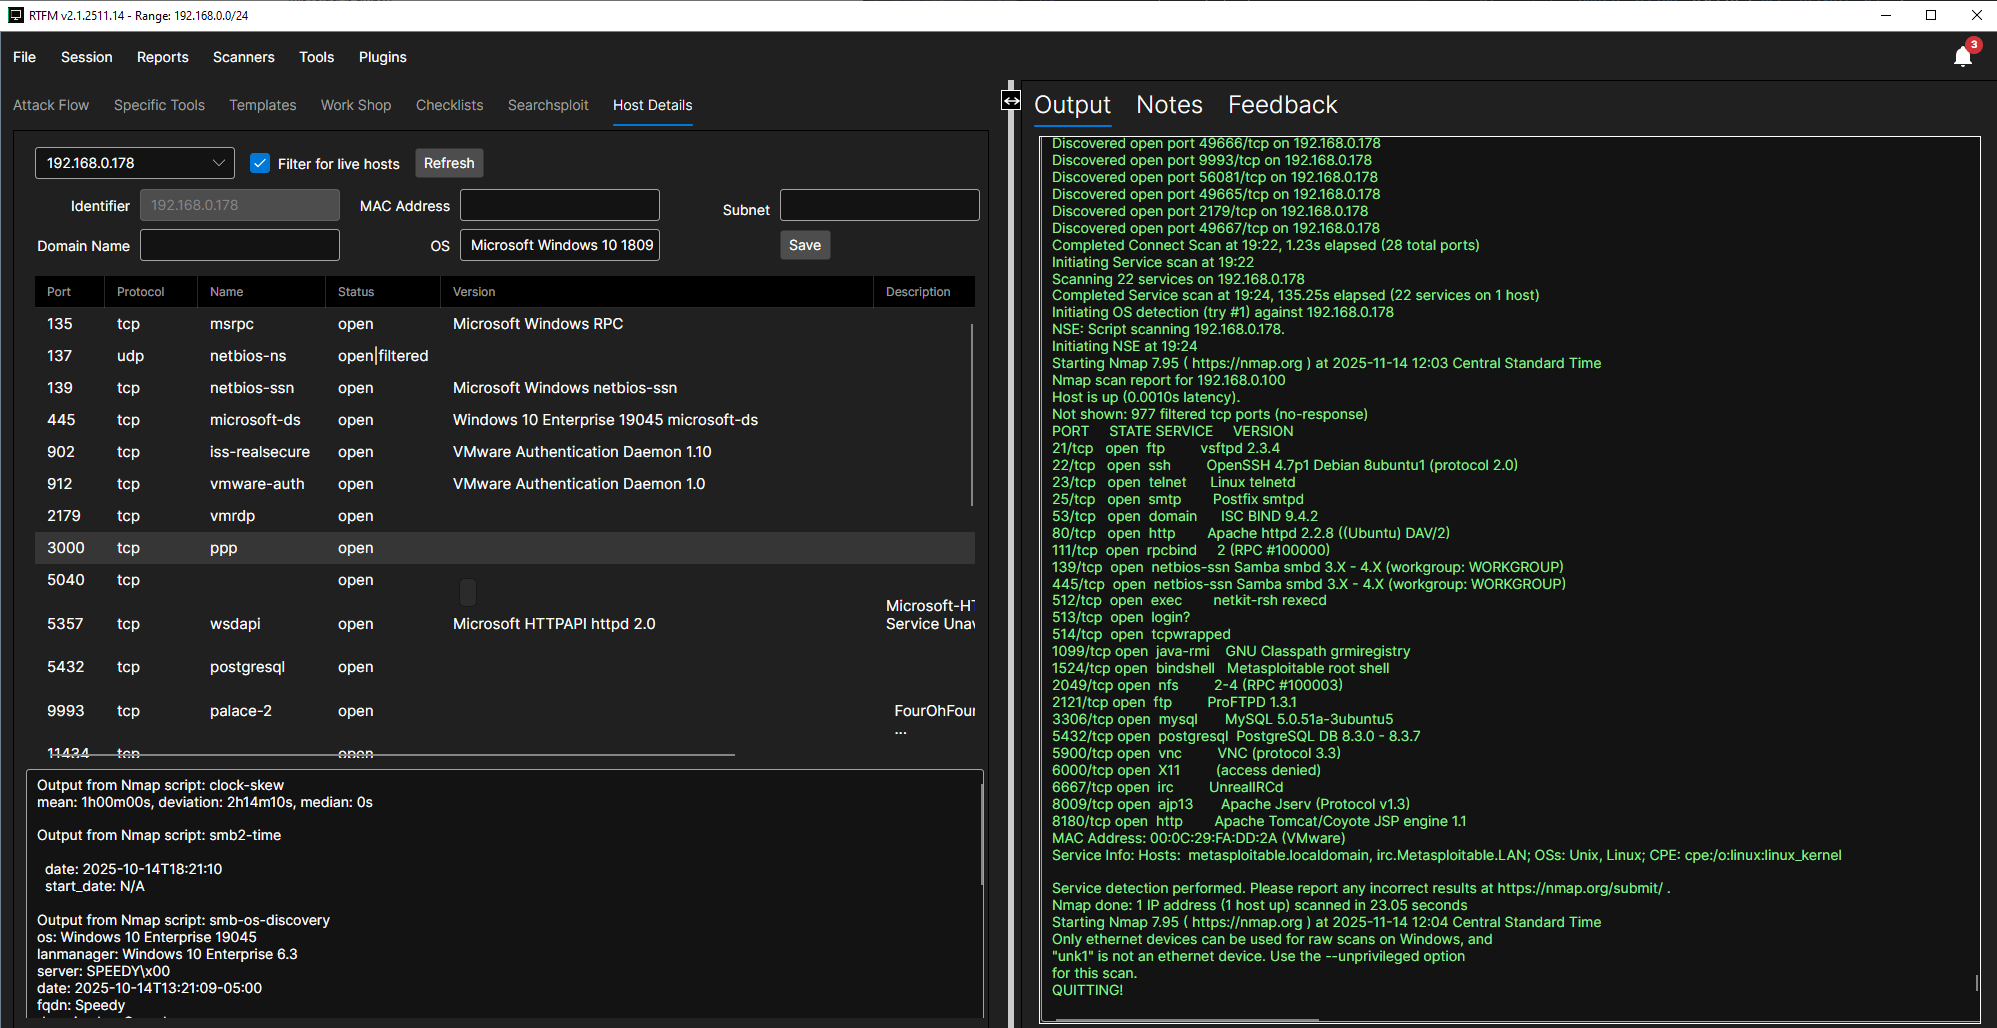Open the Plugins menu

pyautogui.click(x=382, y=57)
